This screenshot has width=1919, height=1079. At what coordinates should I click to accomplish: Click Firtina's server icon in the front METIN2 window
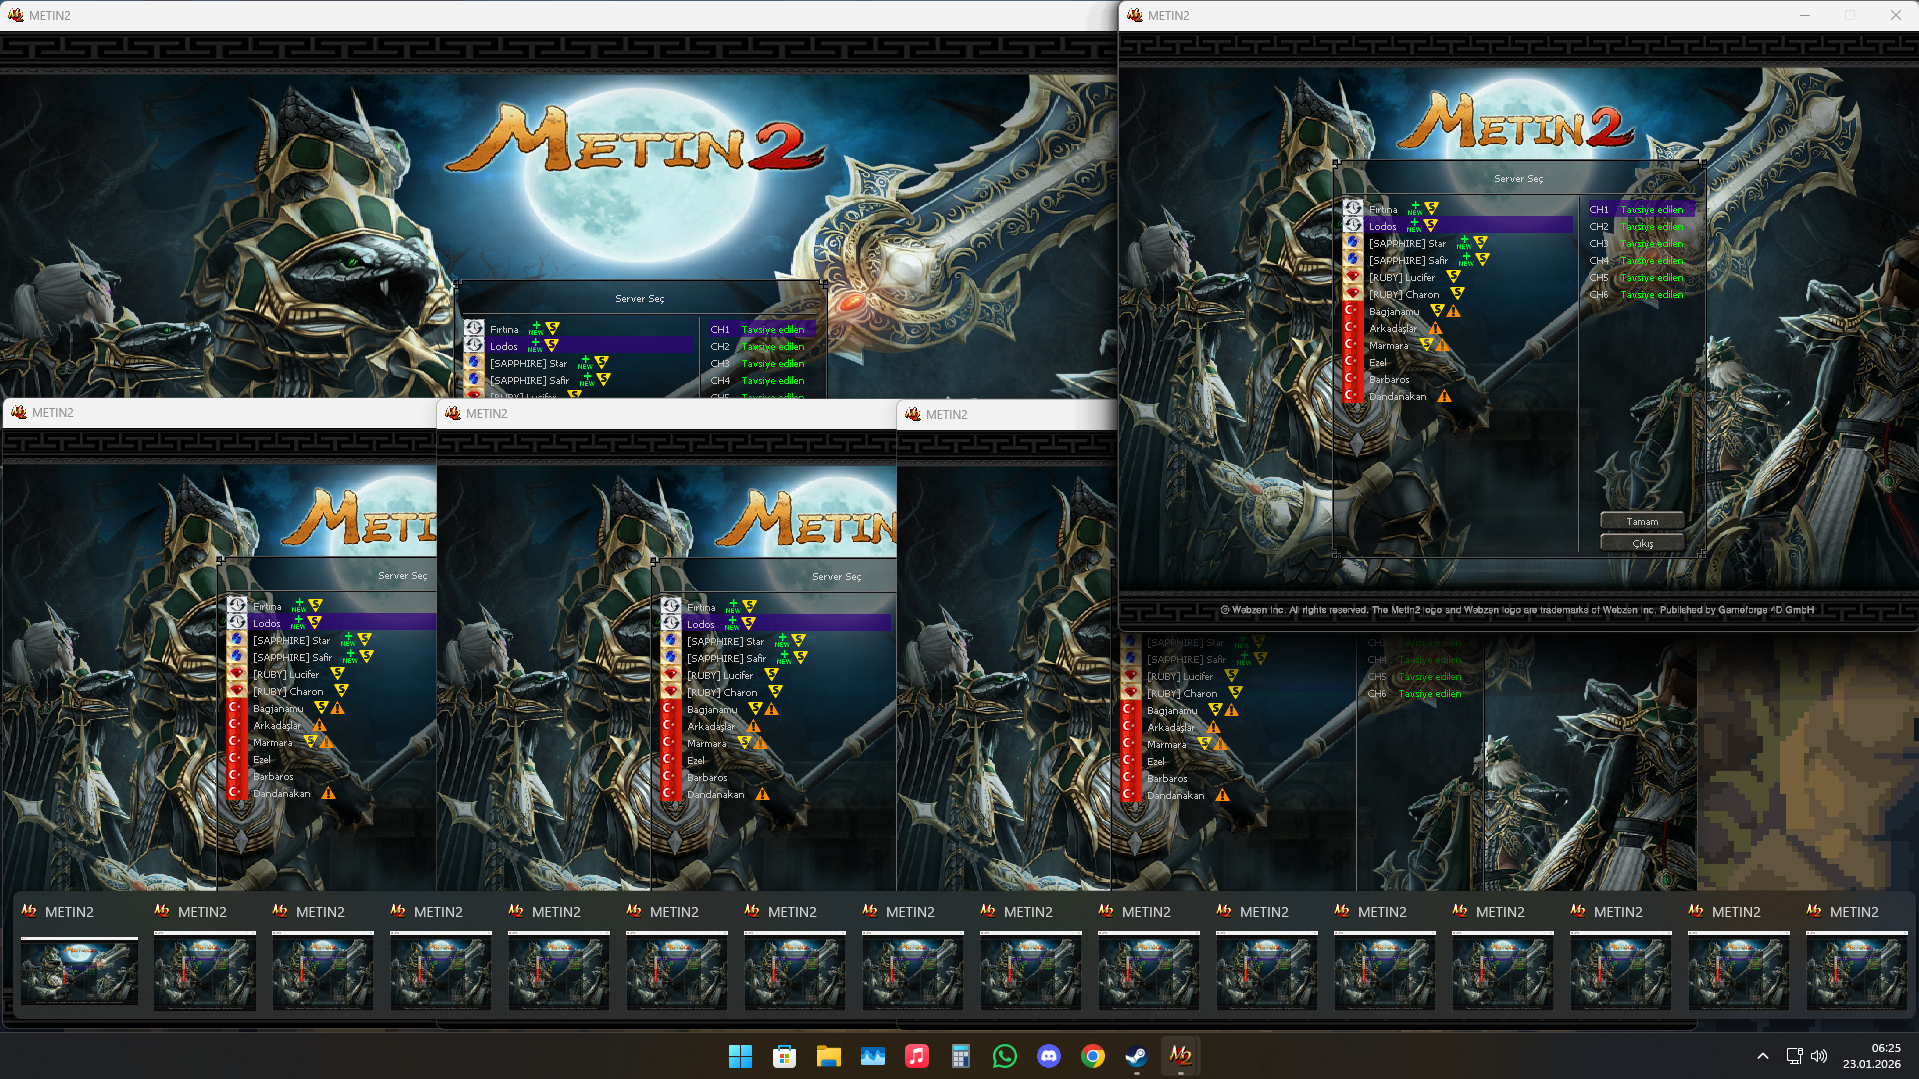pyautogui.click(x=1353, y=209)
